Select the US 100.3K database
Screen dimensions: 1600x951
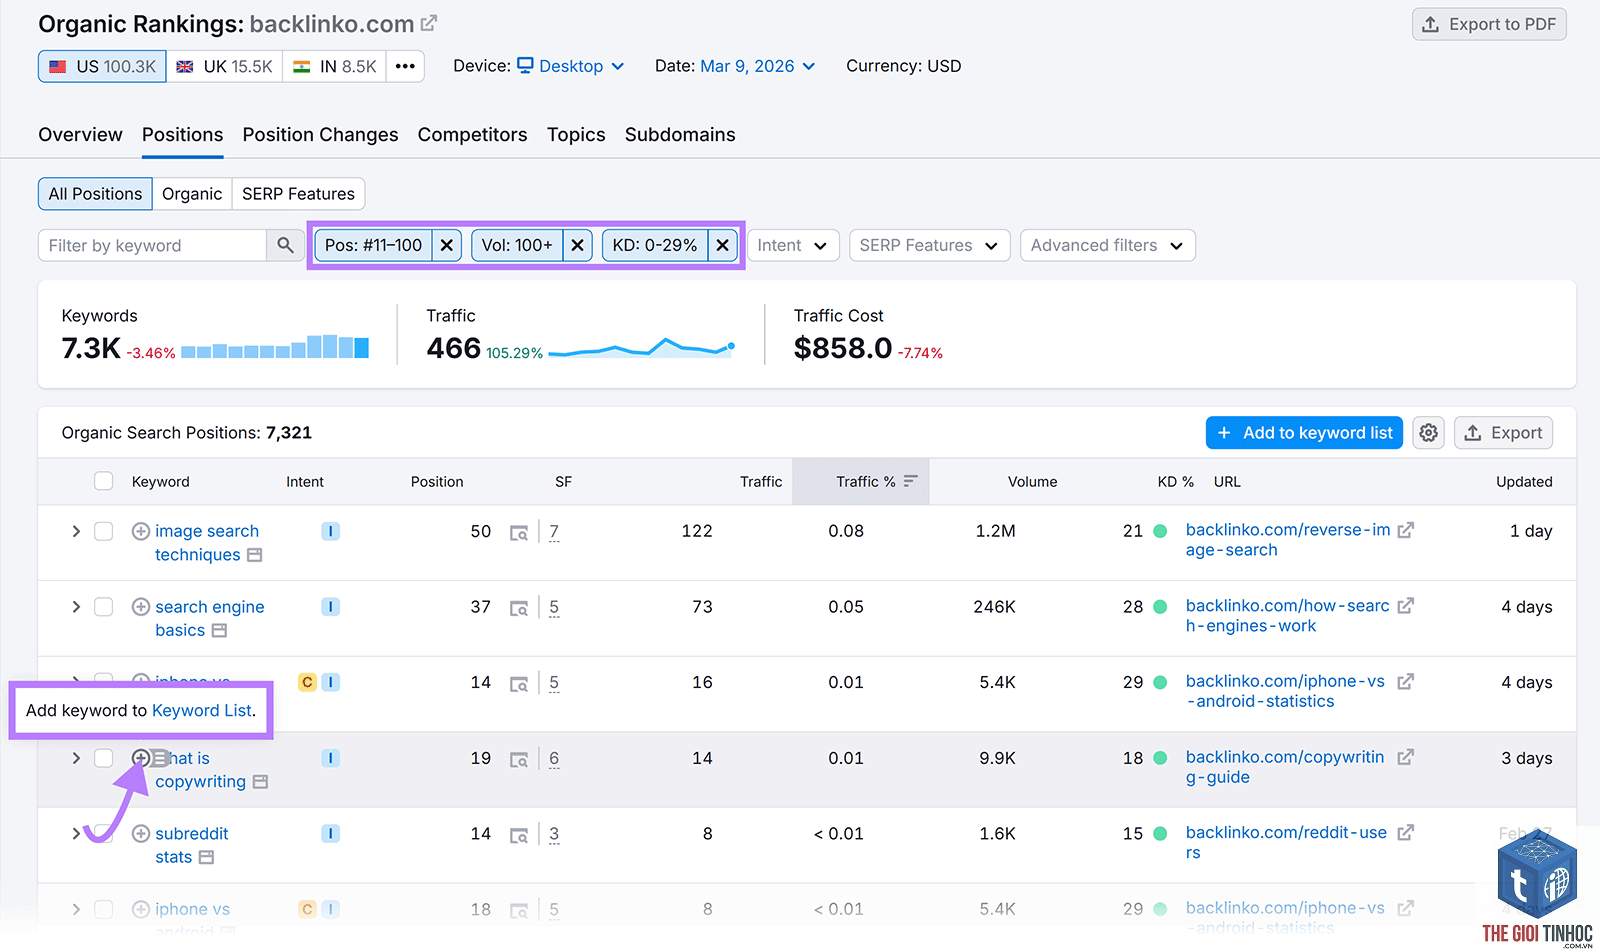click(x=102, y=66)
